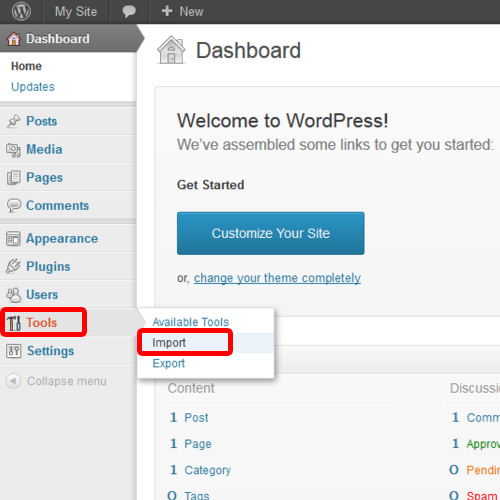The height and width of the screenshot is (500, 500).
Task: Go to Updates under Dashboard
Action: [33, 87]
